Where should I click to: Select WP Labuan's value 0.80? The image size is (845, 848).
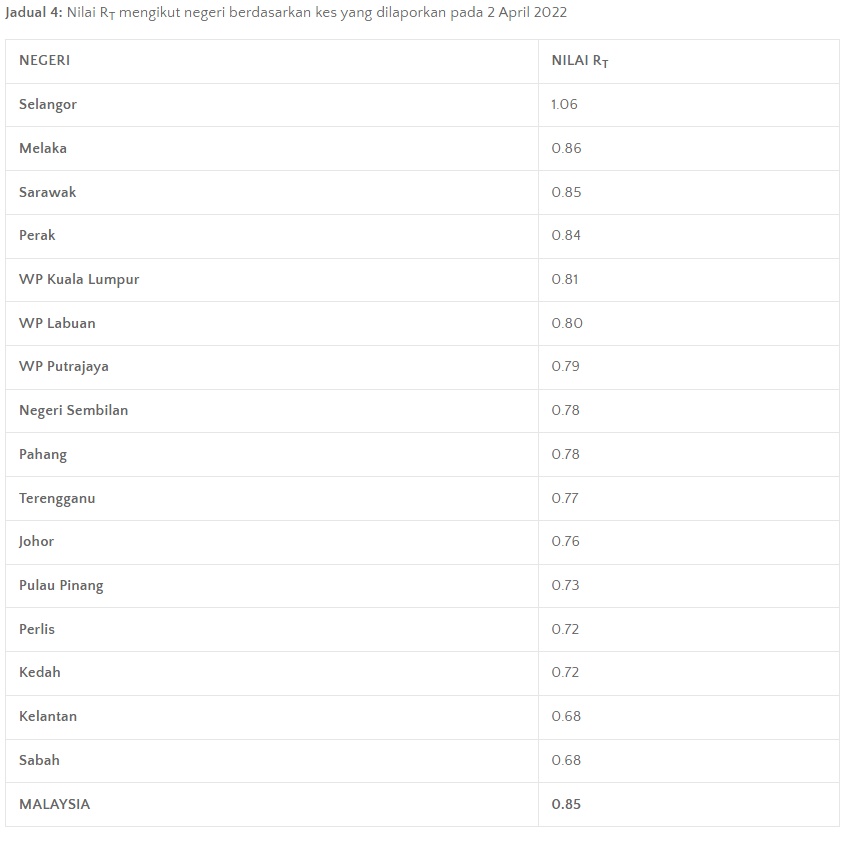[567, 323]
